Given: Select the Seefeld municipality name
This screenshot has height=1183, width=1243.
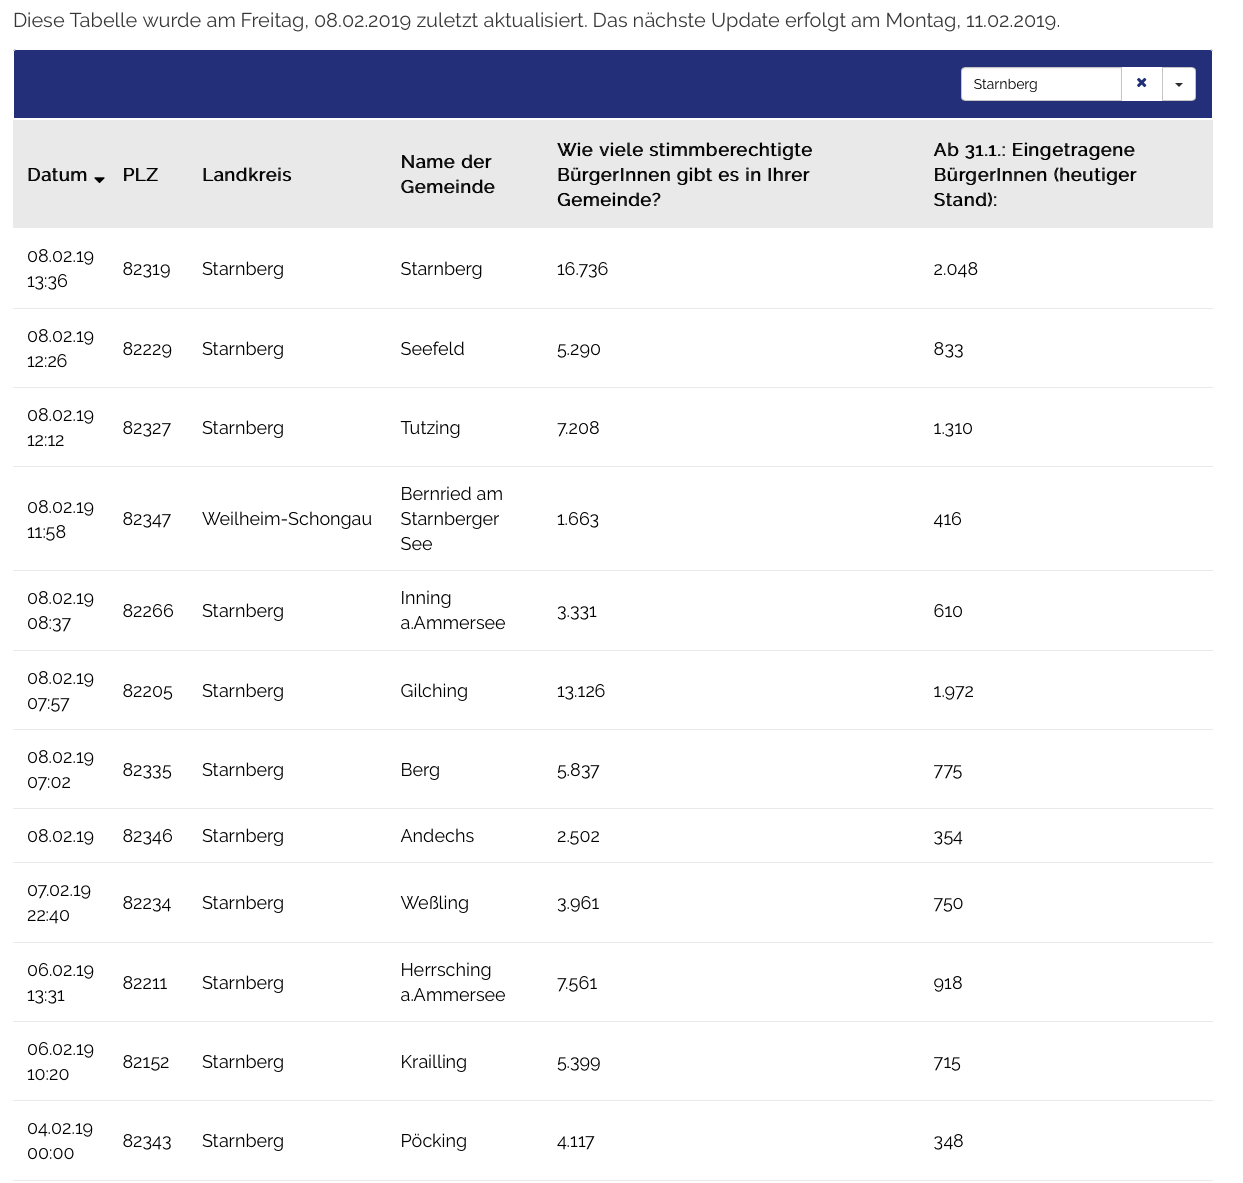Looking at the screenshot, I should click(x=432, y=349).
